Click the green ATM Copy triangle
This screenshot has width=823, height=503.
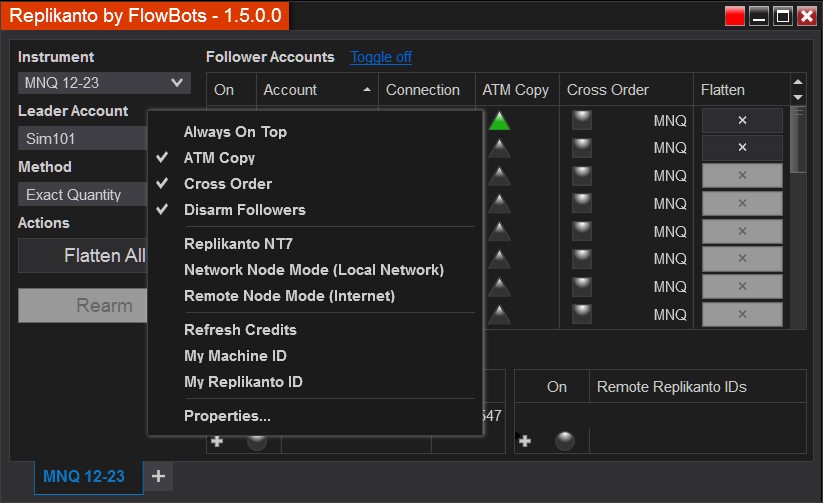coord(499,121)
